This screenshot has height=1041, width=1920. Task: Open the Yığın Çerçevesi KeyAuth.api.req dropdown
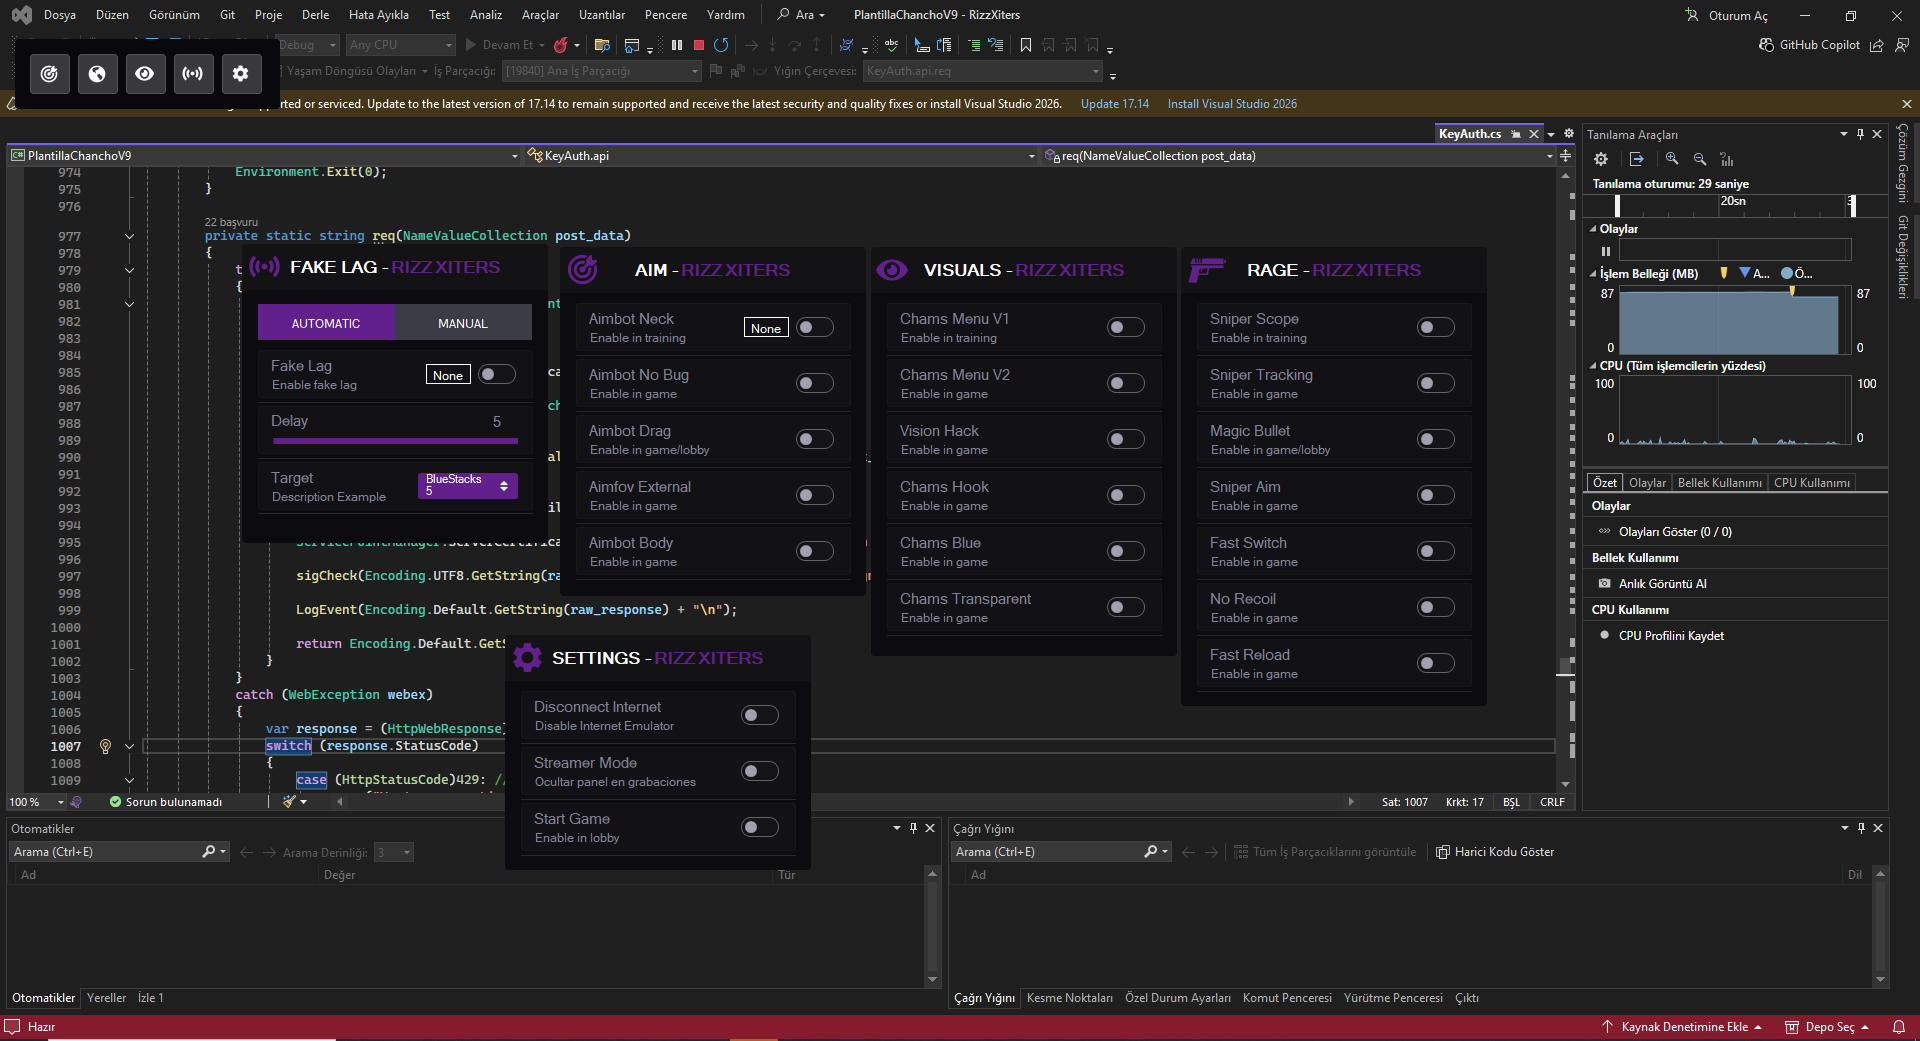pyautogui.click(x=983, y=71)
